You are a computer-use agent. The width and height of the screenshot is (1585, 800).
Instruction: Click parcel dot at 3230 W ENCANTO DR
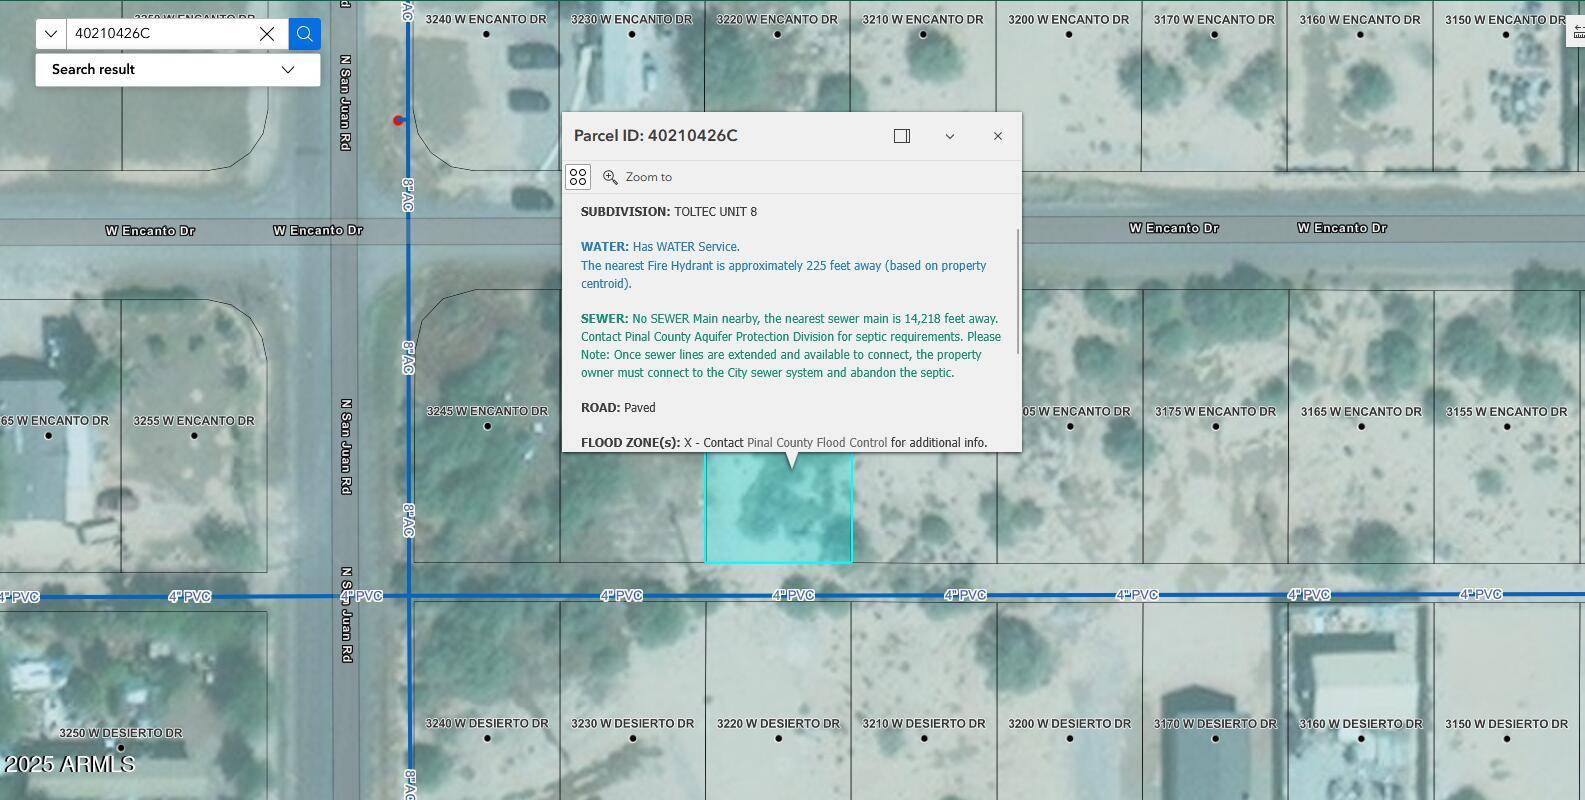(632, 35)
